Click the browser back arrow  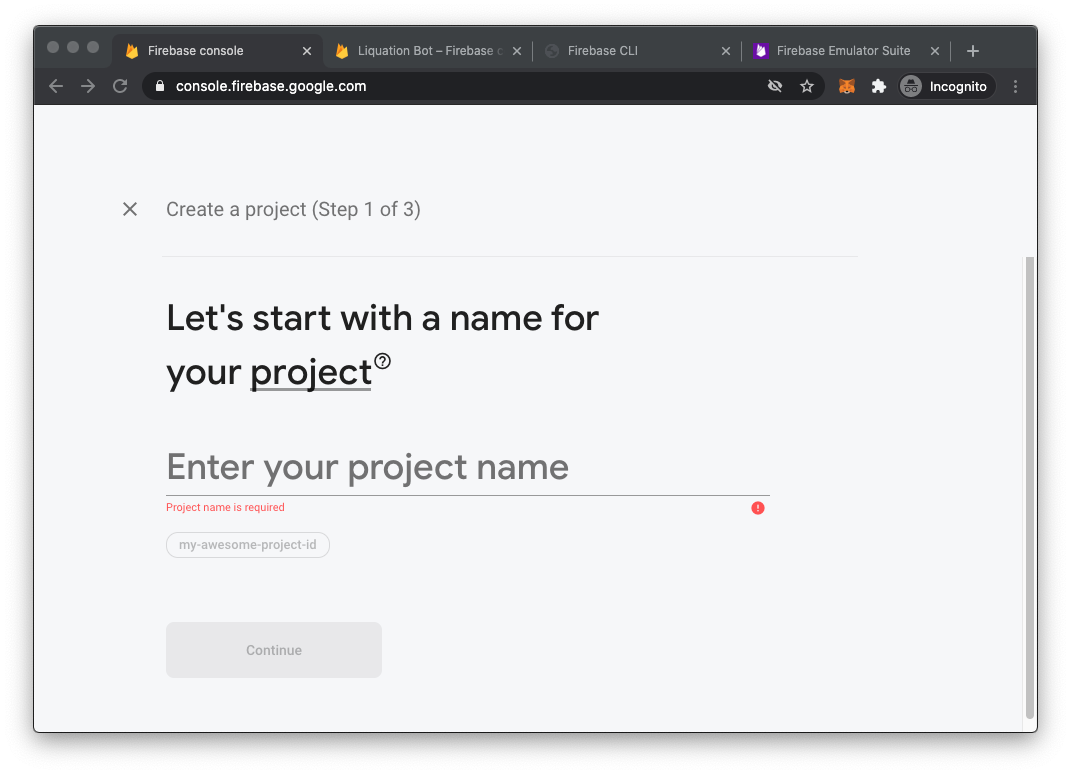(x=56, y=86)
